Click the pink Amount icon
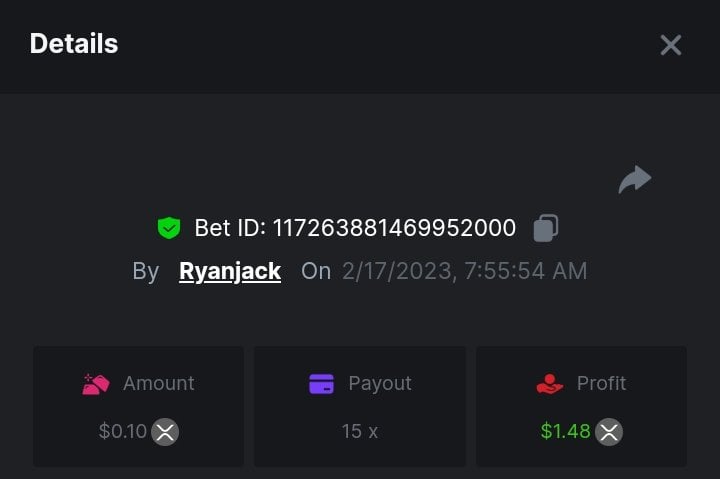The width and height of the screenshot is (720, 479). tap(96, 383)
